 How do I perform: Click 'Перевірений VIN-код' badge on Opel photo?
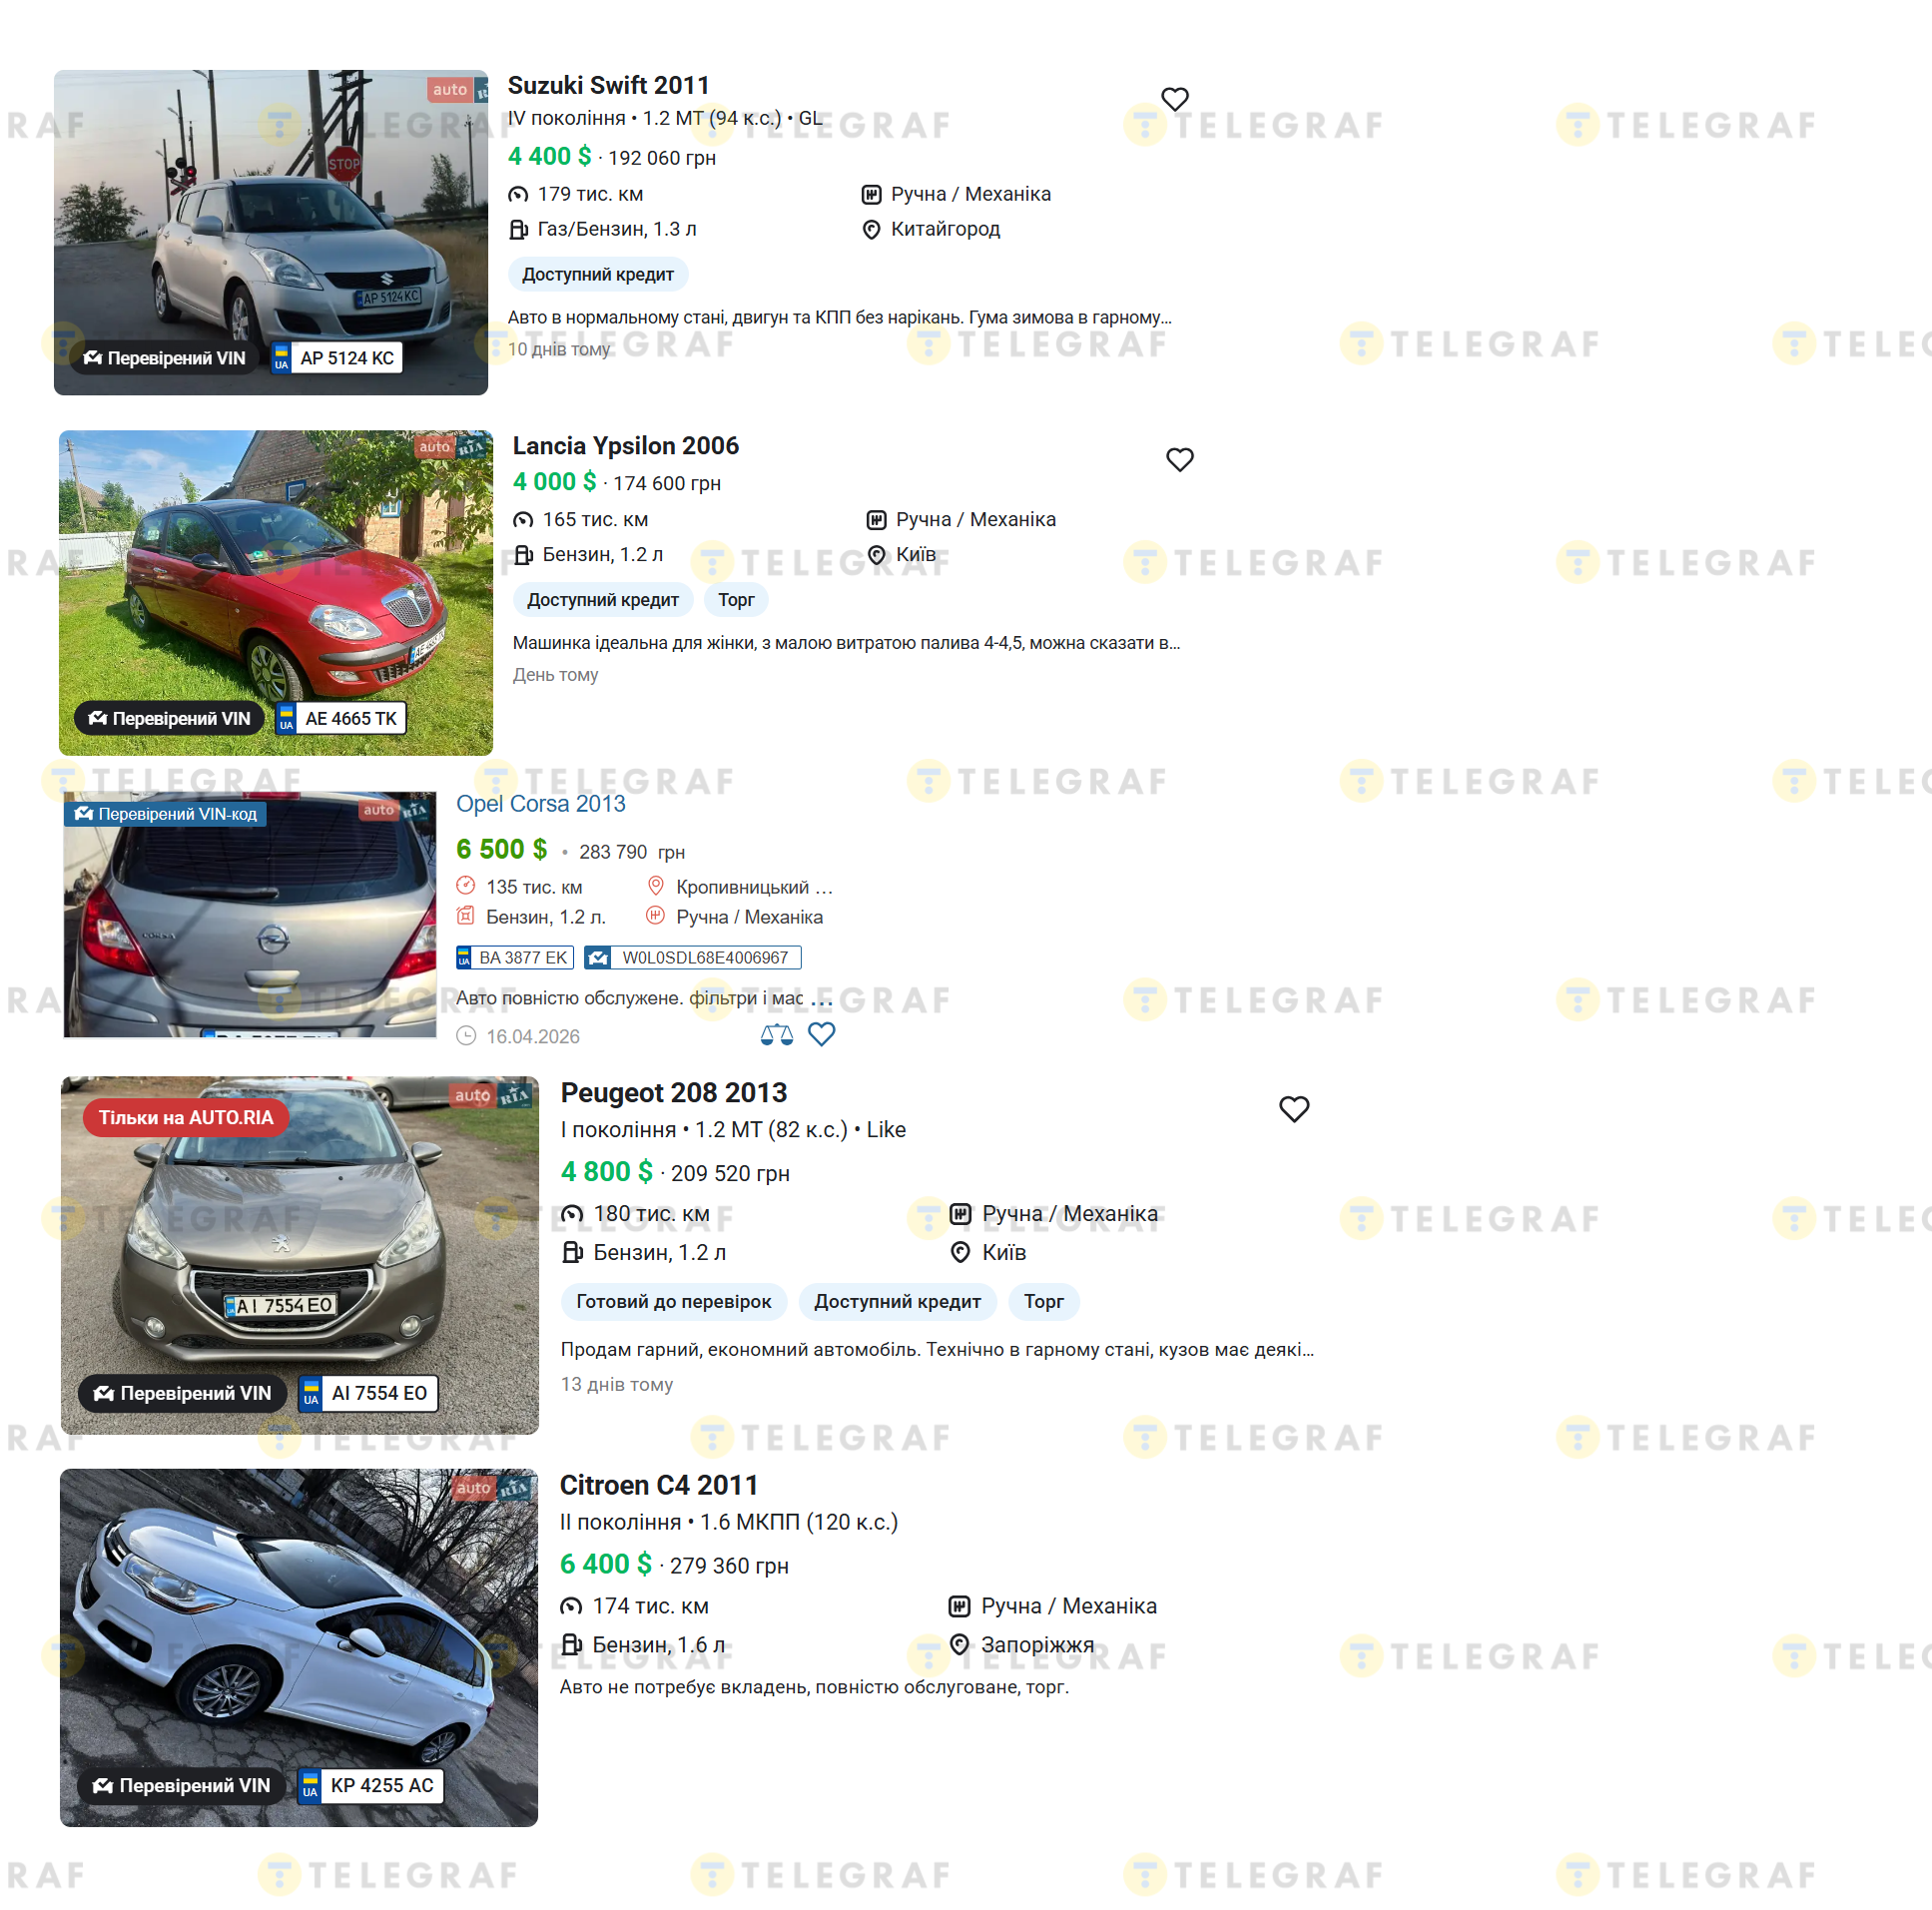point(165,813)
